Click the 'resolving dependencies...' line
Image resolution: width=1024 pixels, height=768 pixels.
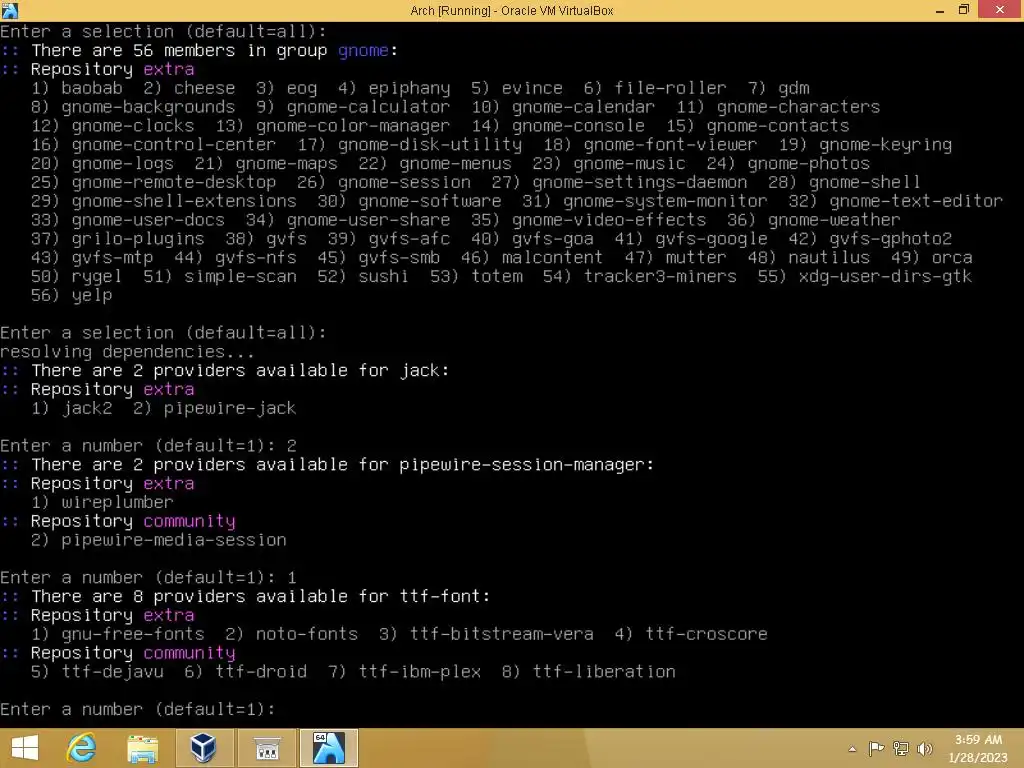[x=127, y=352]
